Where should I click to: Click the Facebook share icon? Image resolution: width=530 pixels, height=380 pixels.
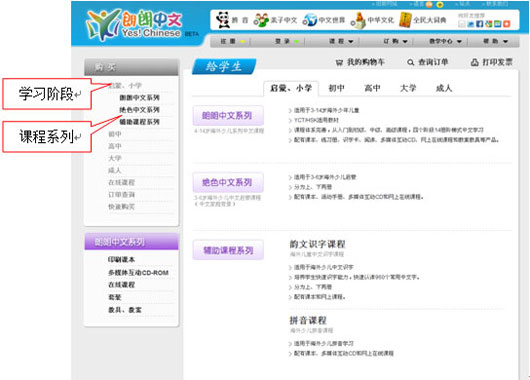(x=480, y=24)
